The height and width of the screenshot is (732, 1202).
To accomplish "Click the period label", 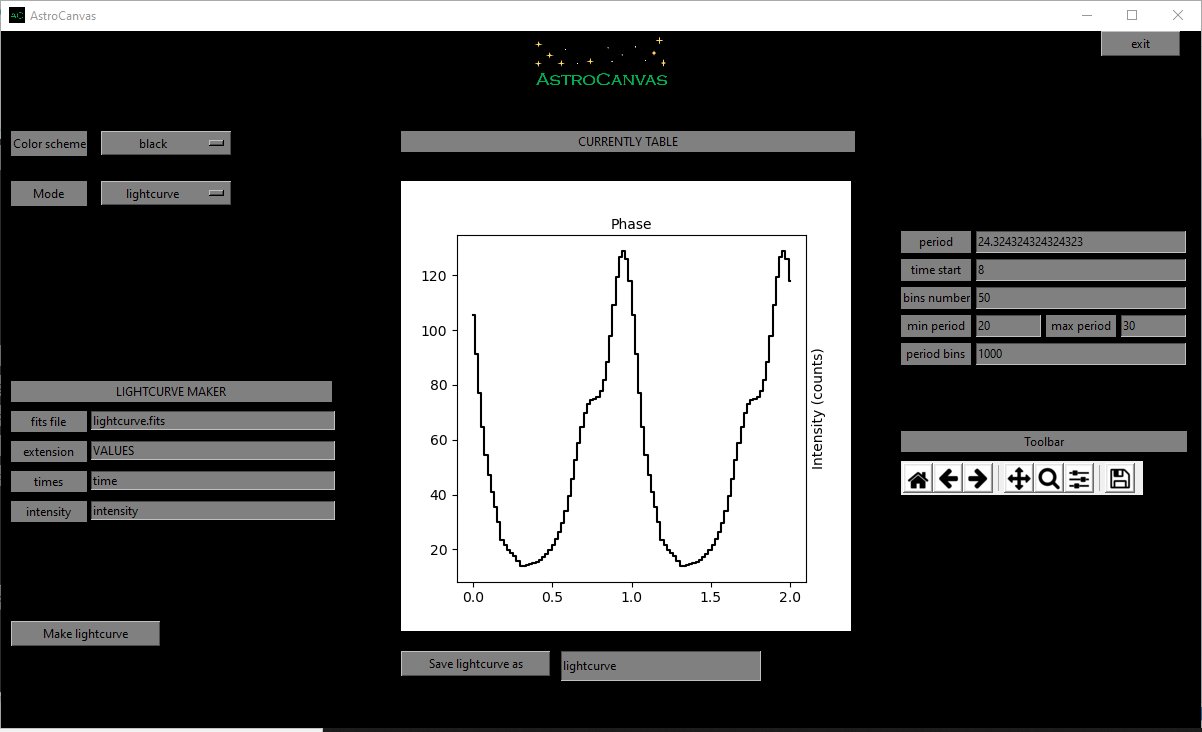I will 936,241.
